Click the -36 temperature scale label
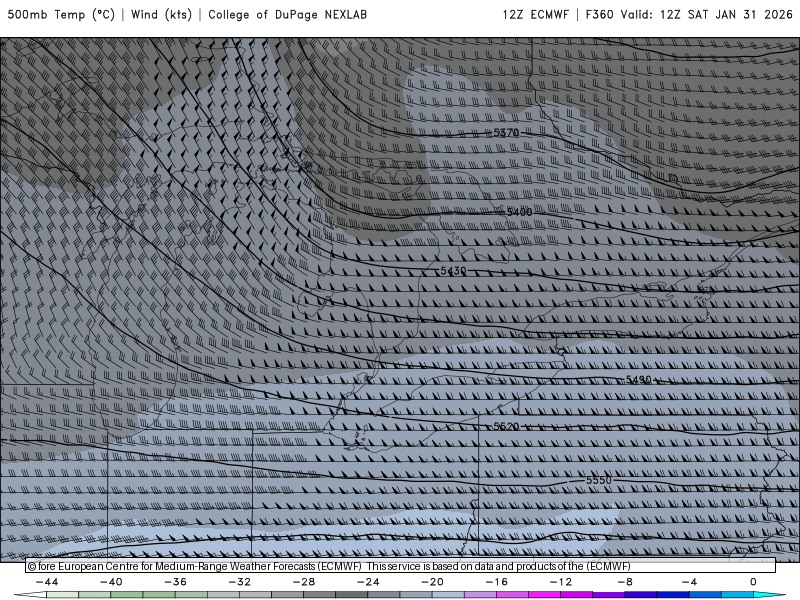Screen dimensions: 800x600 pyautogui.click(x=175, y=582)
